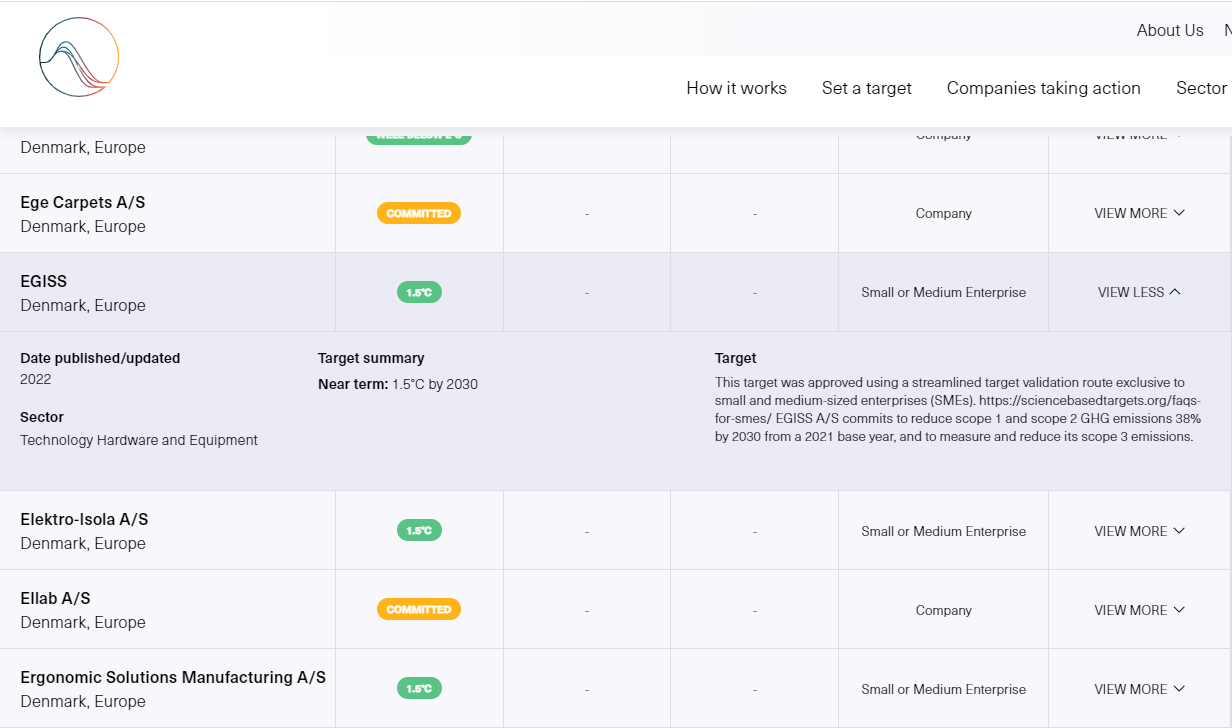Image resolution: width=1232 pixels, height=728 pixels.
Task: Go to Companies taking action page
Action: tap(1043, 88)
